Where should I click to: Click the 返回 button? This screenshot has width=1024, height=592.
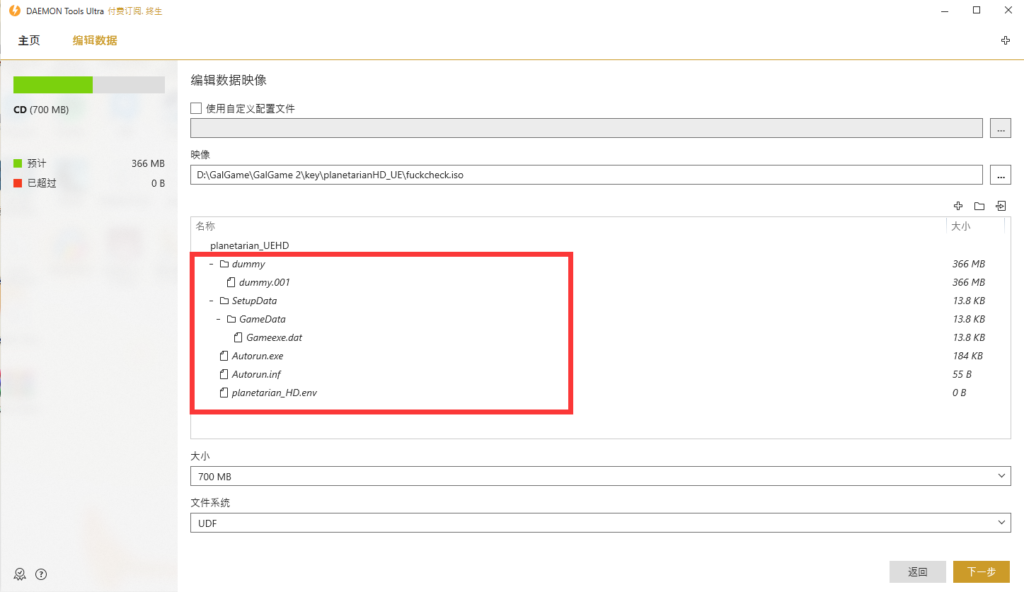[917, 572]
